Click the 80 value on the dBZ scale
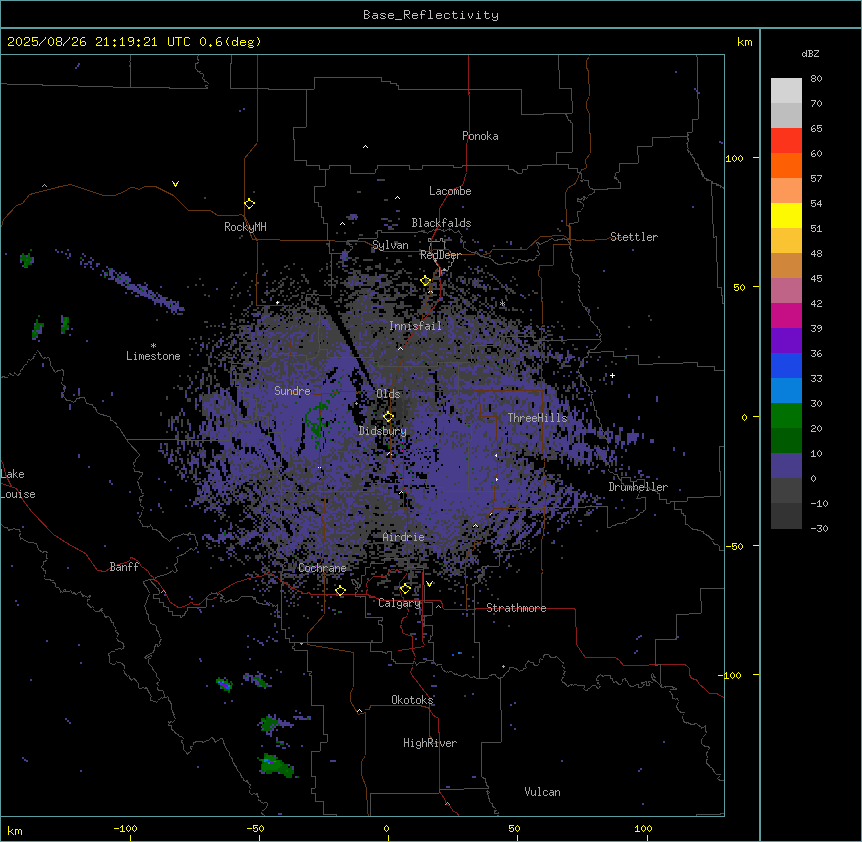This screenshot has height=842, width=862. coord(816,78)
